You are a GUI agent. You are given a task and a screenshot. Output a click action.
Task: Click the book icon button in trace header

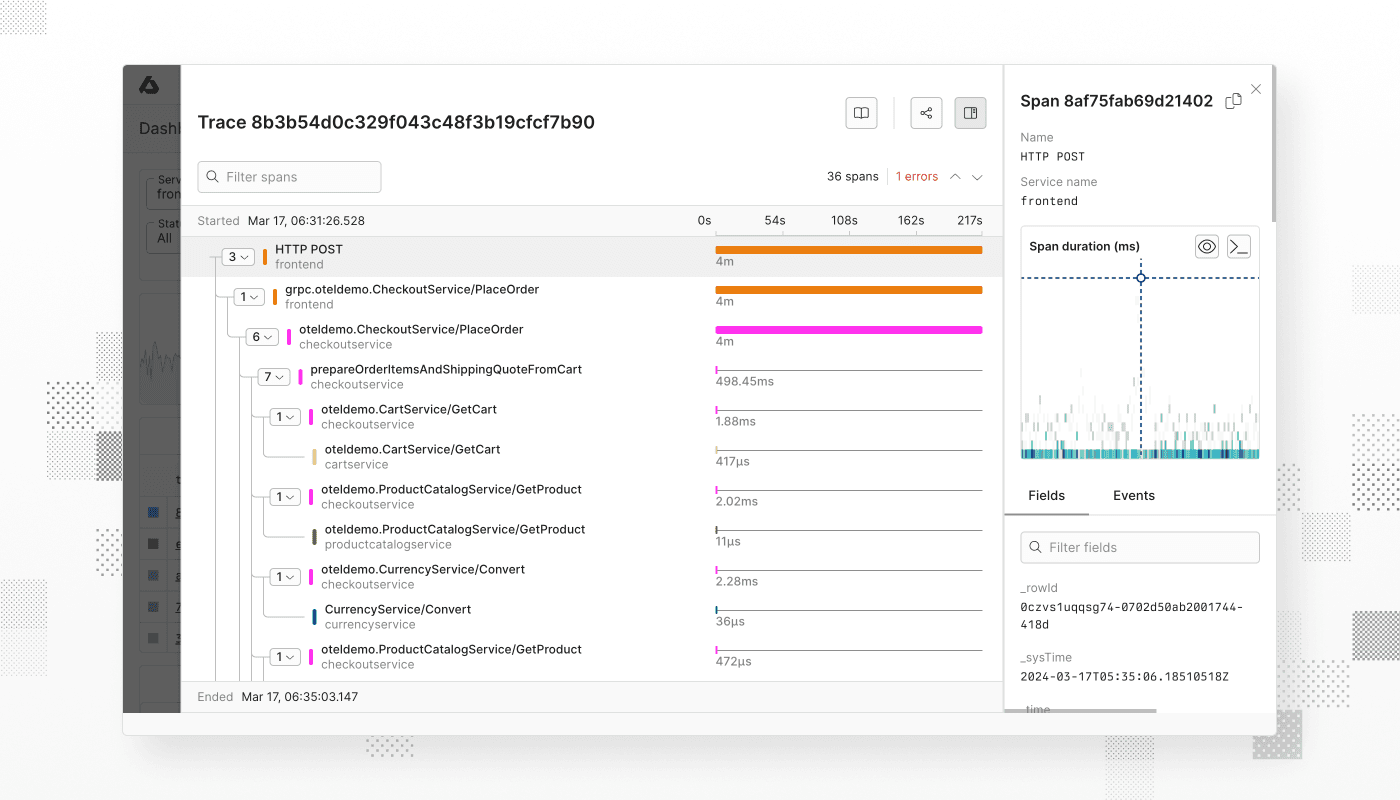[861, 113]
